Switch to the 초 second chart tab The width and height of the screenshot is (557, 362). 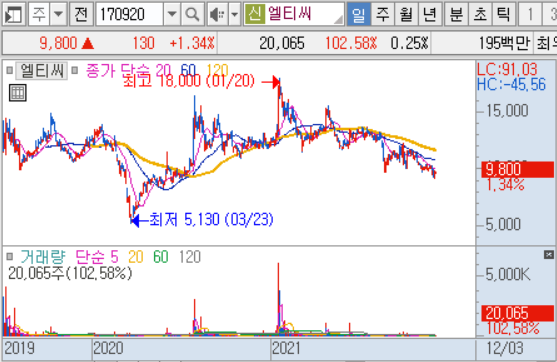480,14
